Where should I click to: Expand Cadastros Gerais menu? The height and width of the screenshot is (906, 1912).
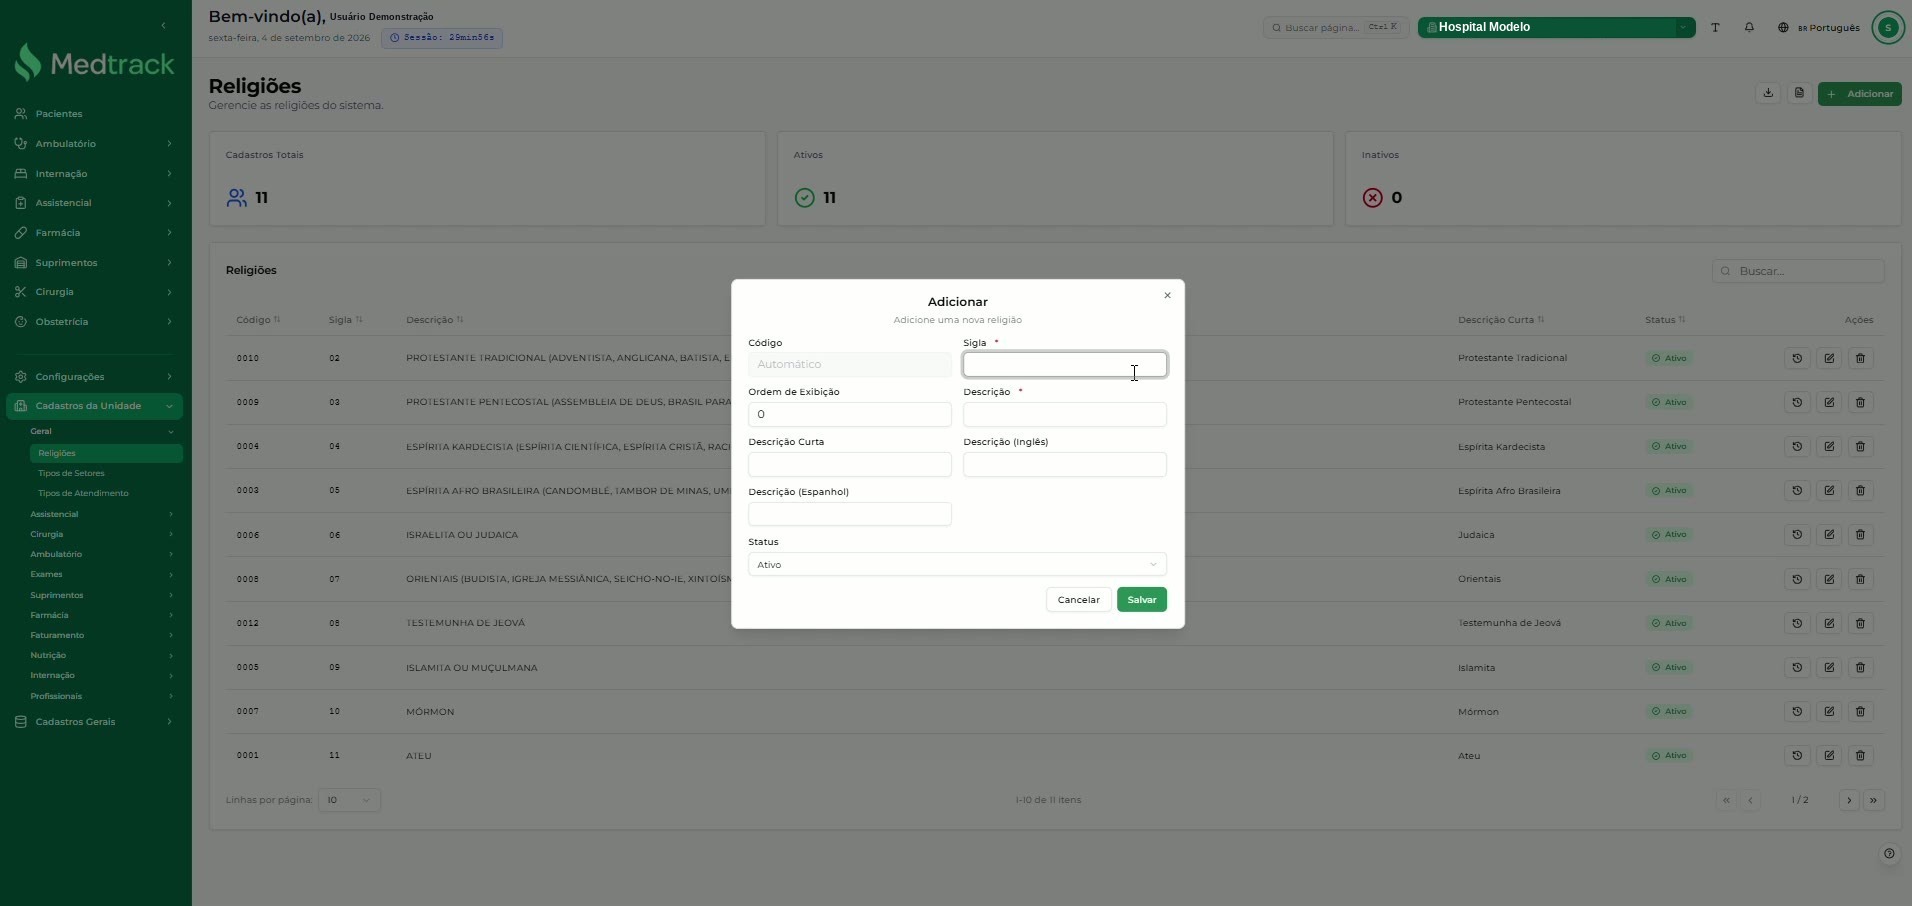coord(94,722)
